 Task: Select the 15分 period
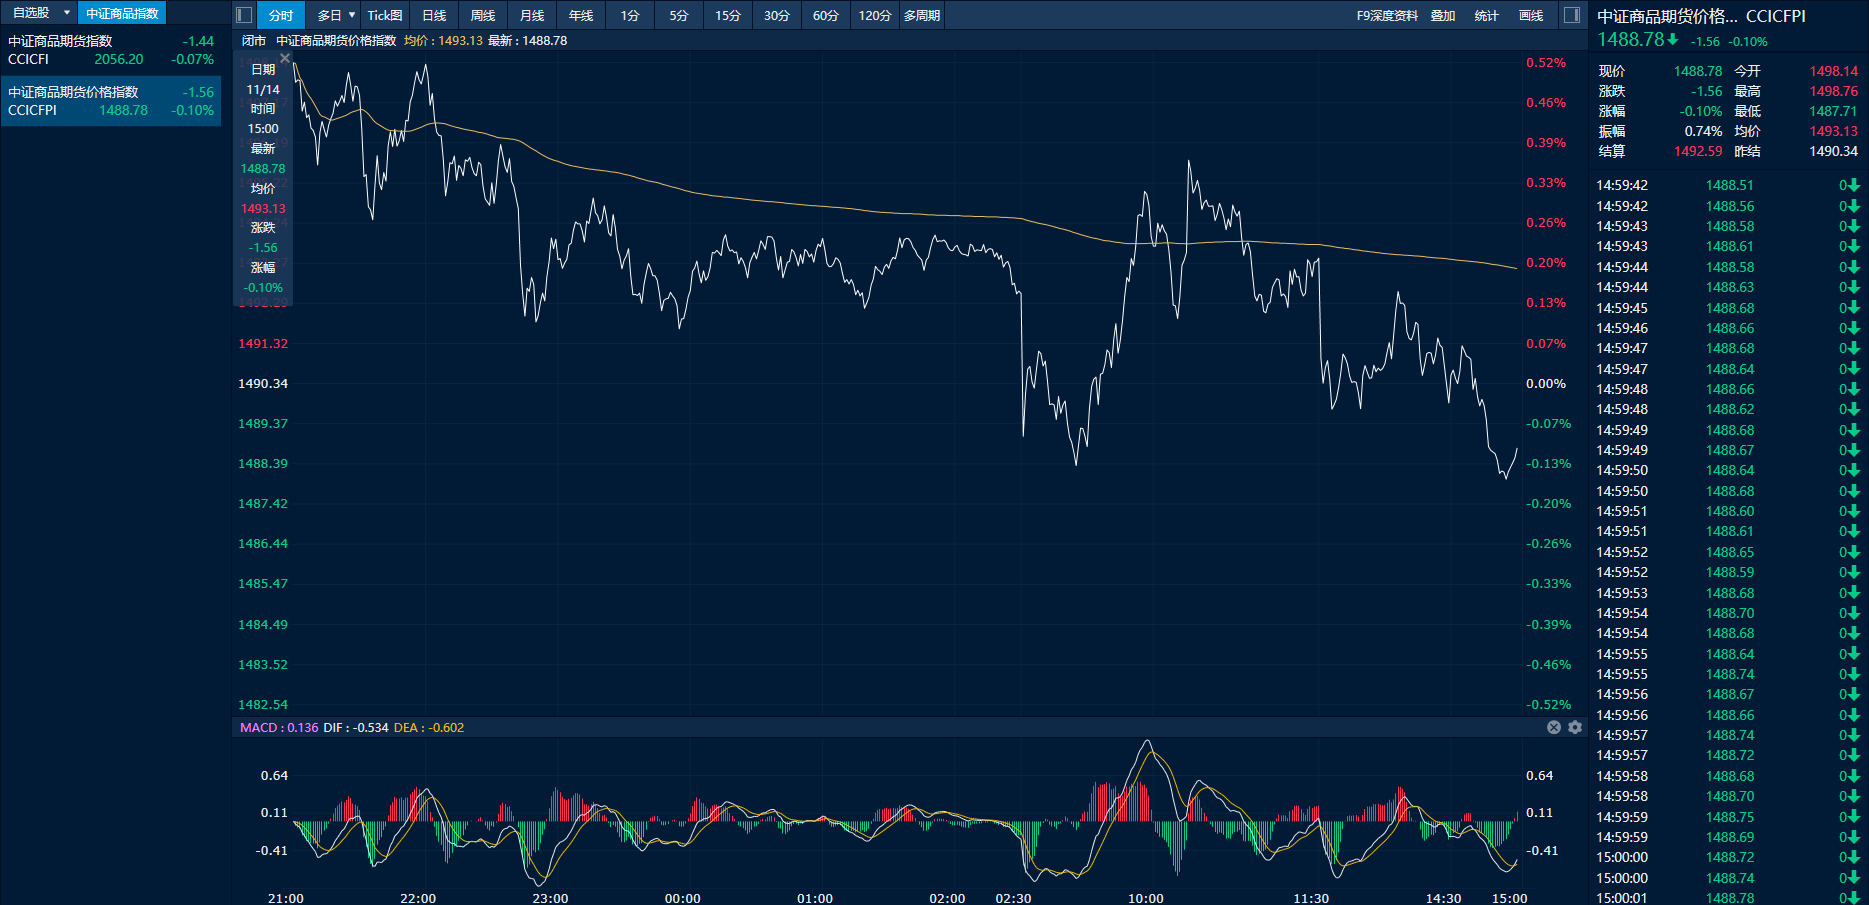pos(728,15)
